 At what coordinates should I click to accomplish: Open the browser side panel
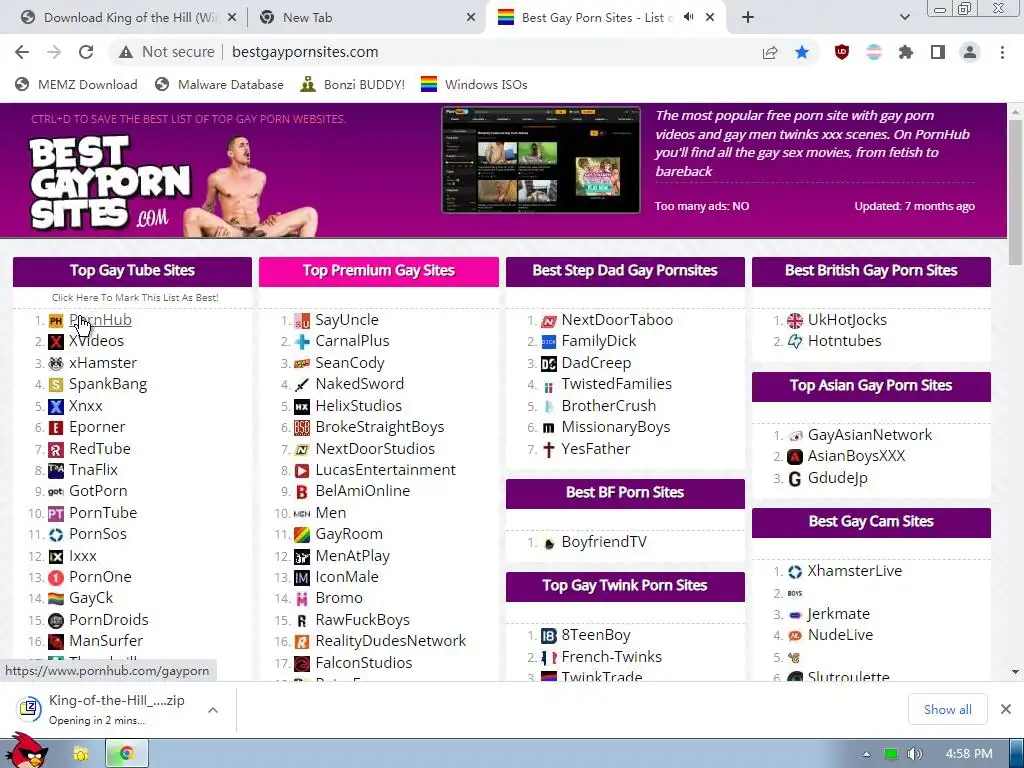pyautogui.click(x=938, y=52)
